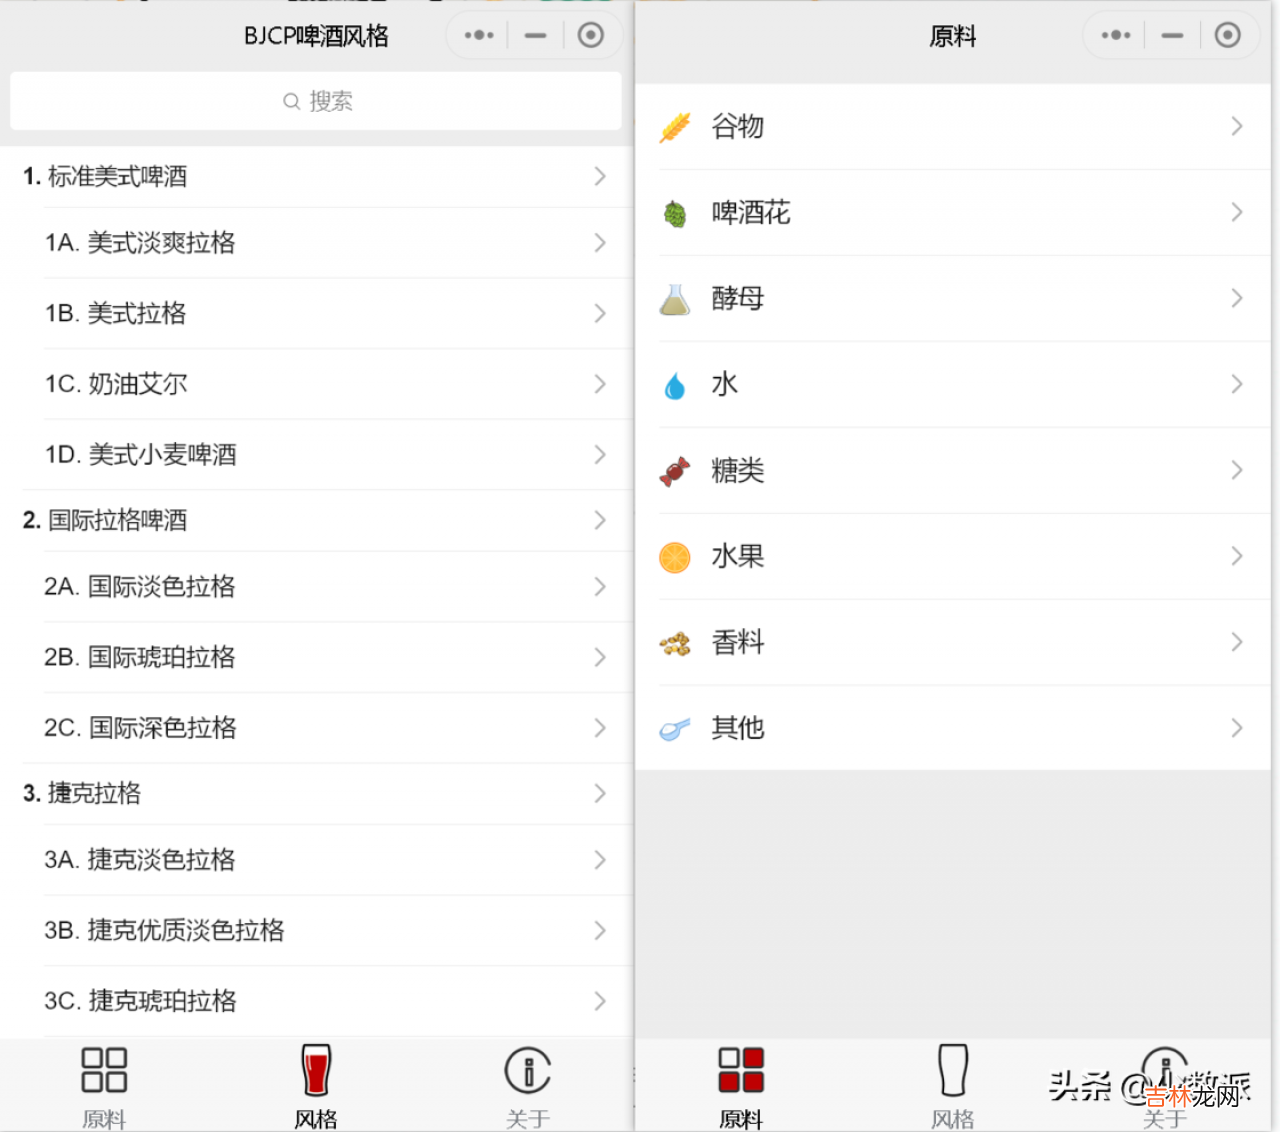Open the 关于 tab in left panel
The width and height of the screenshot is (1280, 1132).
pos(527,1085)
